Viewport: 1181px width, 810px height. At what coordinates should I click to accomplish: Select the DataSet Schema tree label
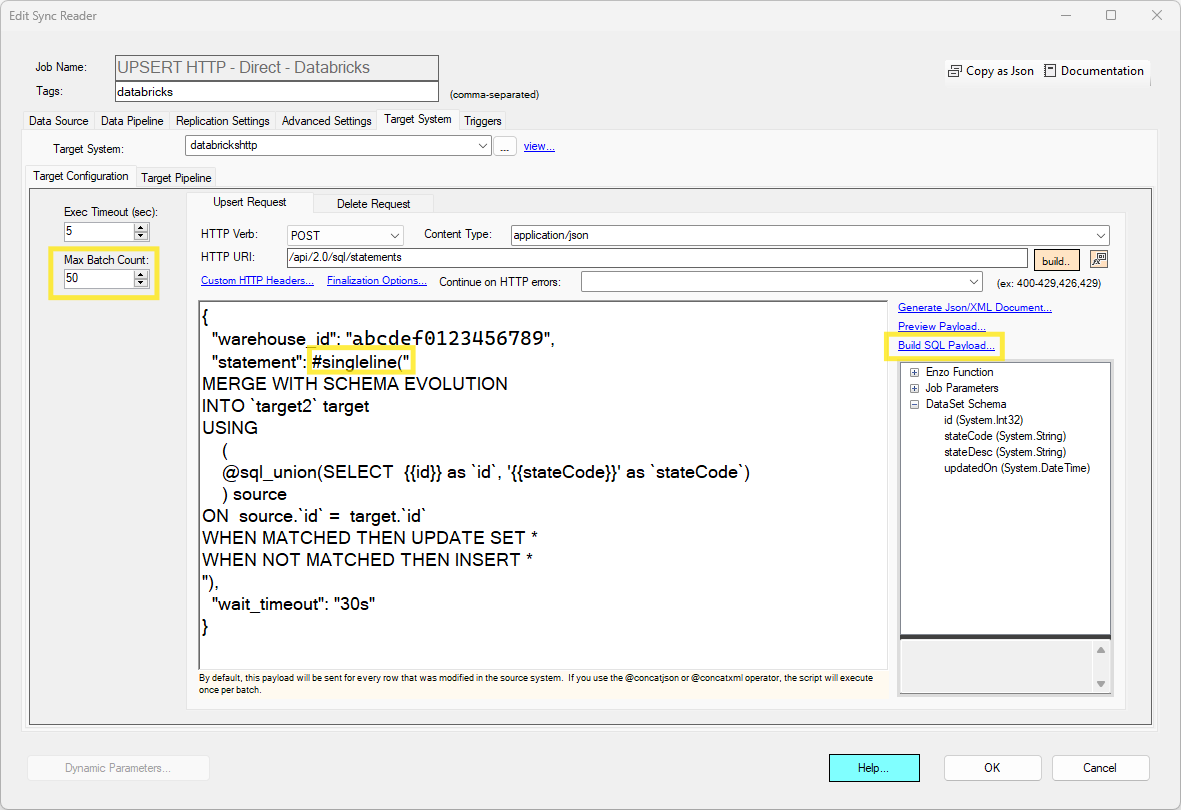coord(966,404)
